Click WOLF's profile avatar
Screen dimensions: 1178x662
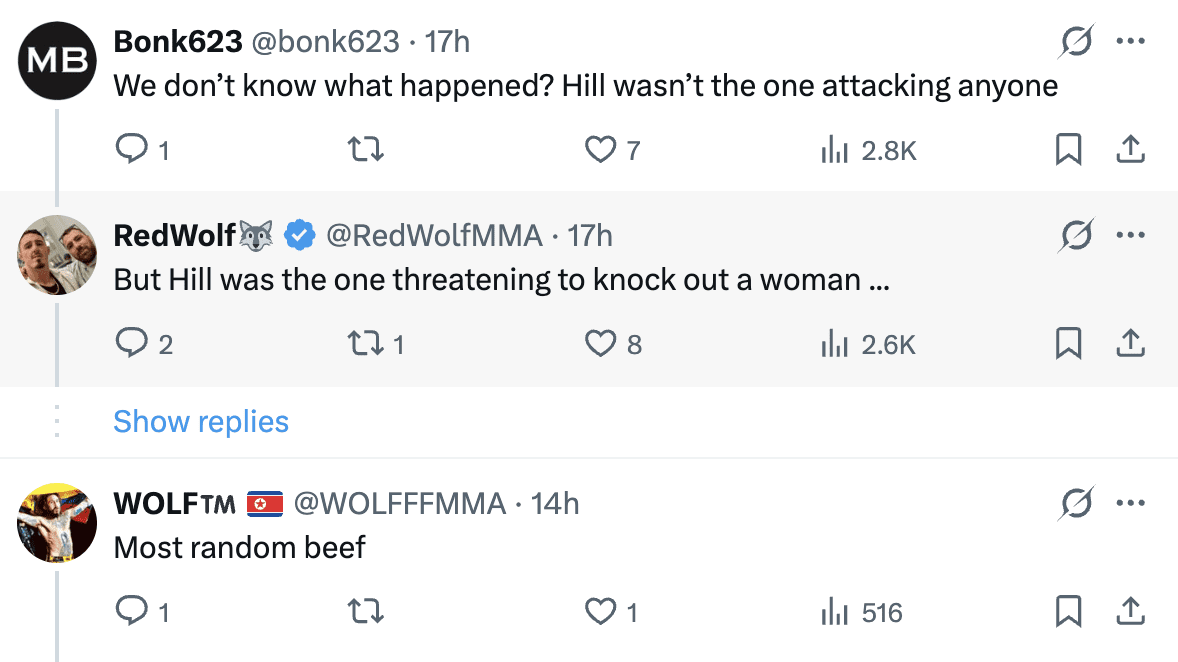pyautogui.click(x=58, y=522)
